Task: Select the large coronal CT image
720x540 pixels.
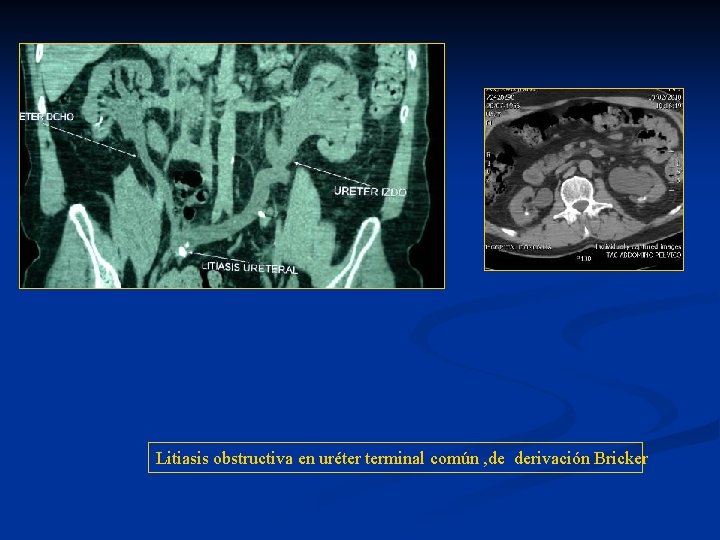Action: 232,166
